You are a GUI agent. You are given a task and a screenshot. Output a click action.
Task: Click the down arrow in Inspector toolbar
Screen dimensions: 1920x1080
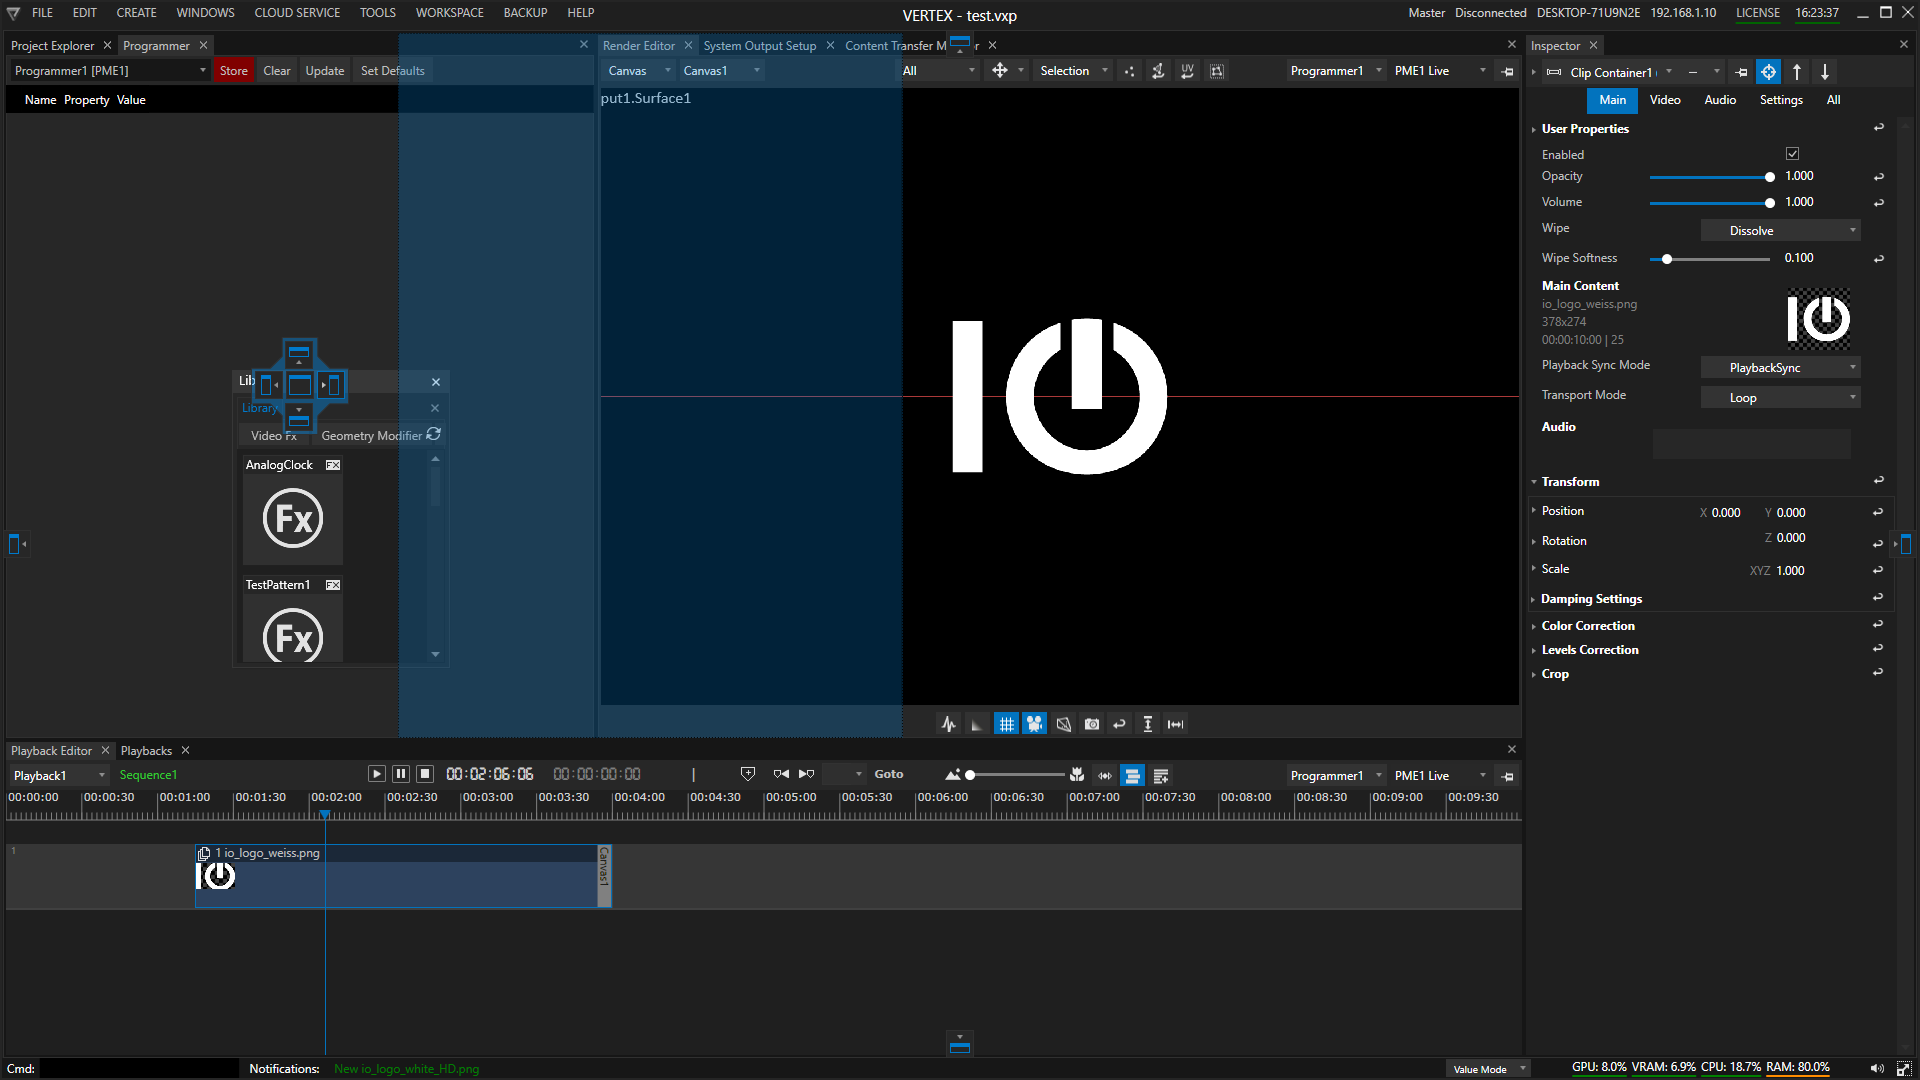click(x=1825, y=72)
